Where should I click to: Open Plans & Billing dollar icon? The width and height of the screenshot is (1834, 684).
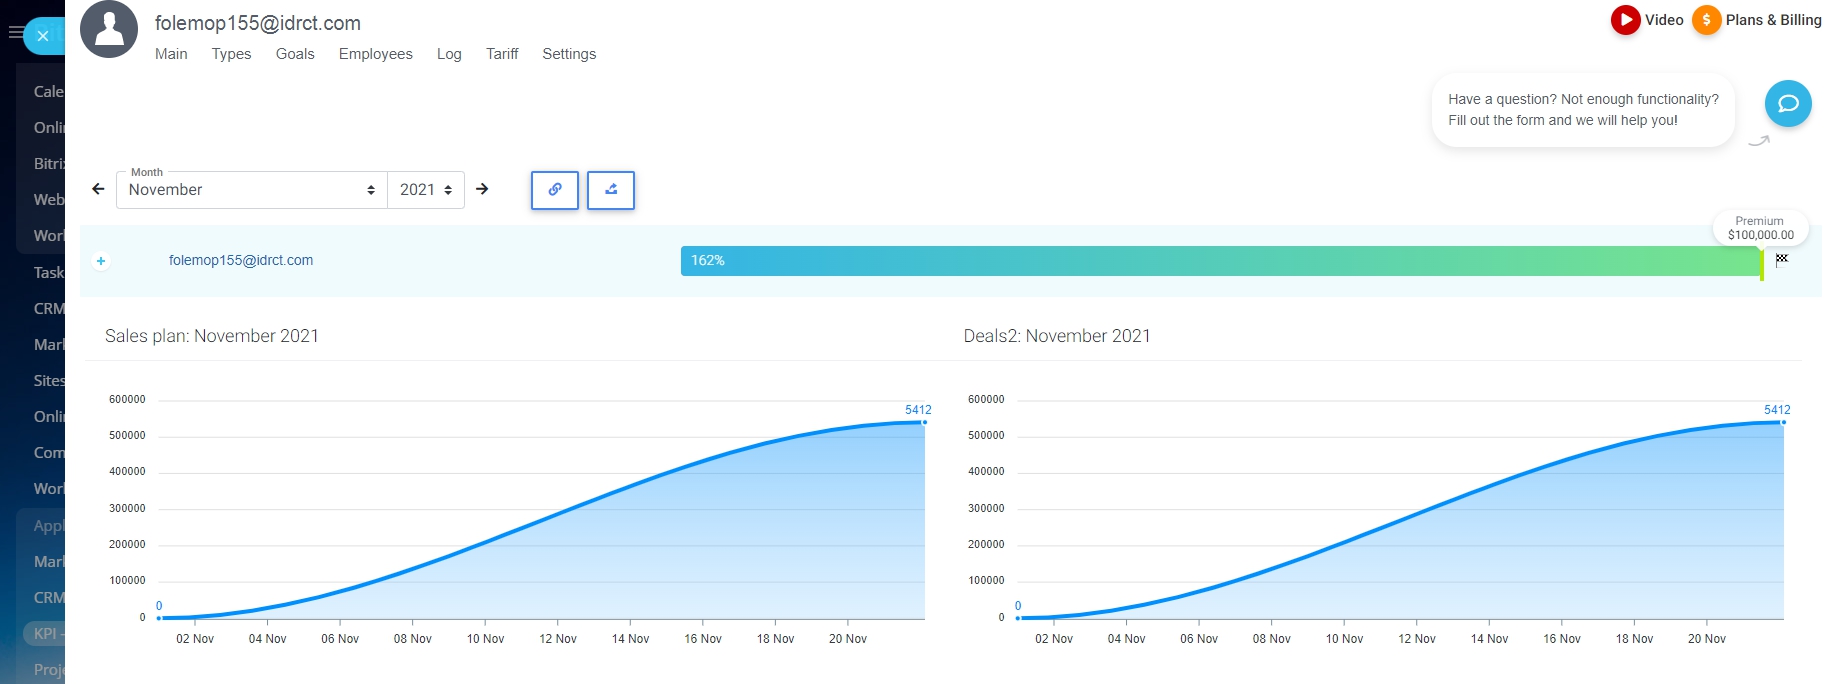point(1706,20)
